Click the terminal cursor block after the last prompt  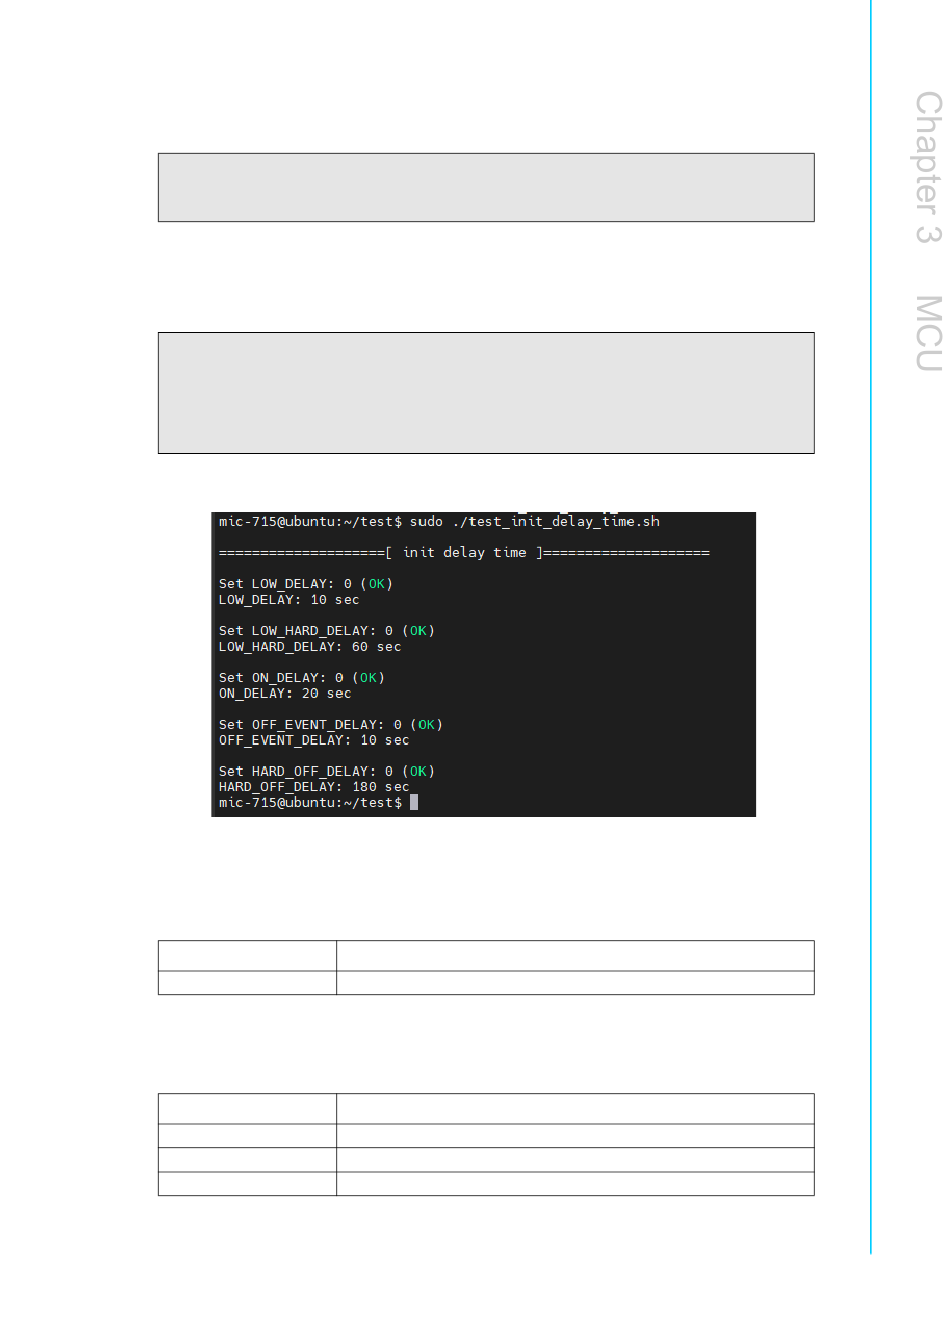(x=414, y=802)
